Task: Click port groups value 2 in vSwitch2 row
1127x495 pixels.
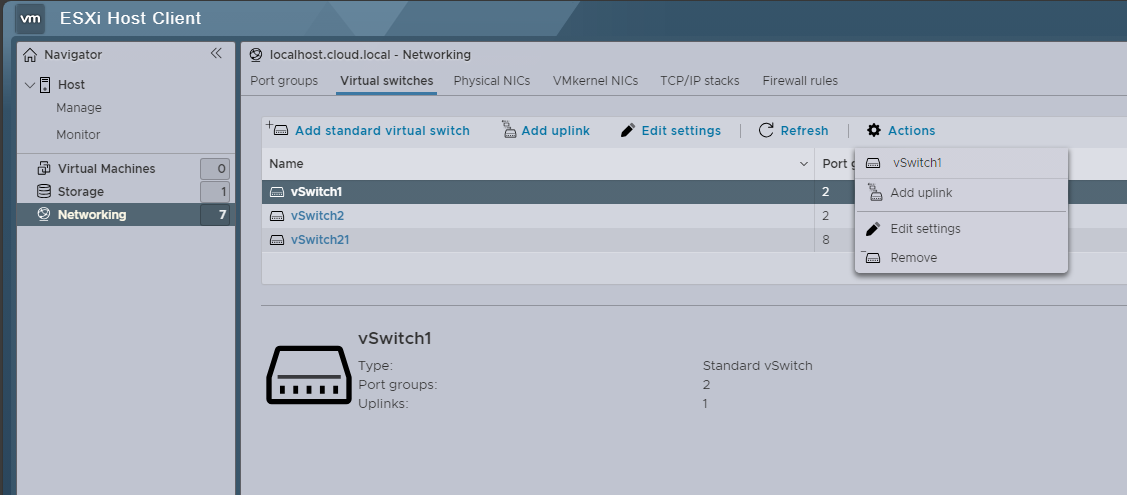Action: (x=826, y=216)
